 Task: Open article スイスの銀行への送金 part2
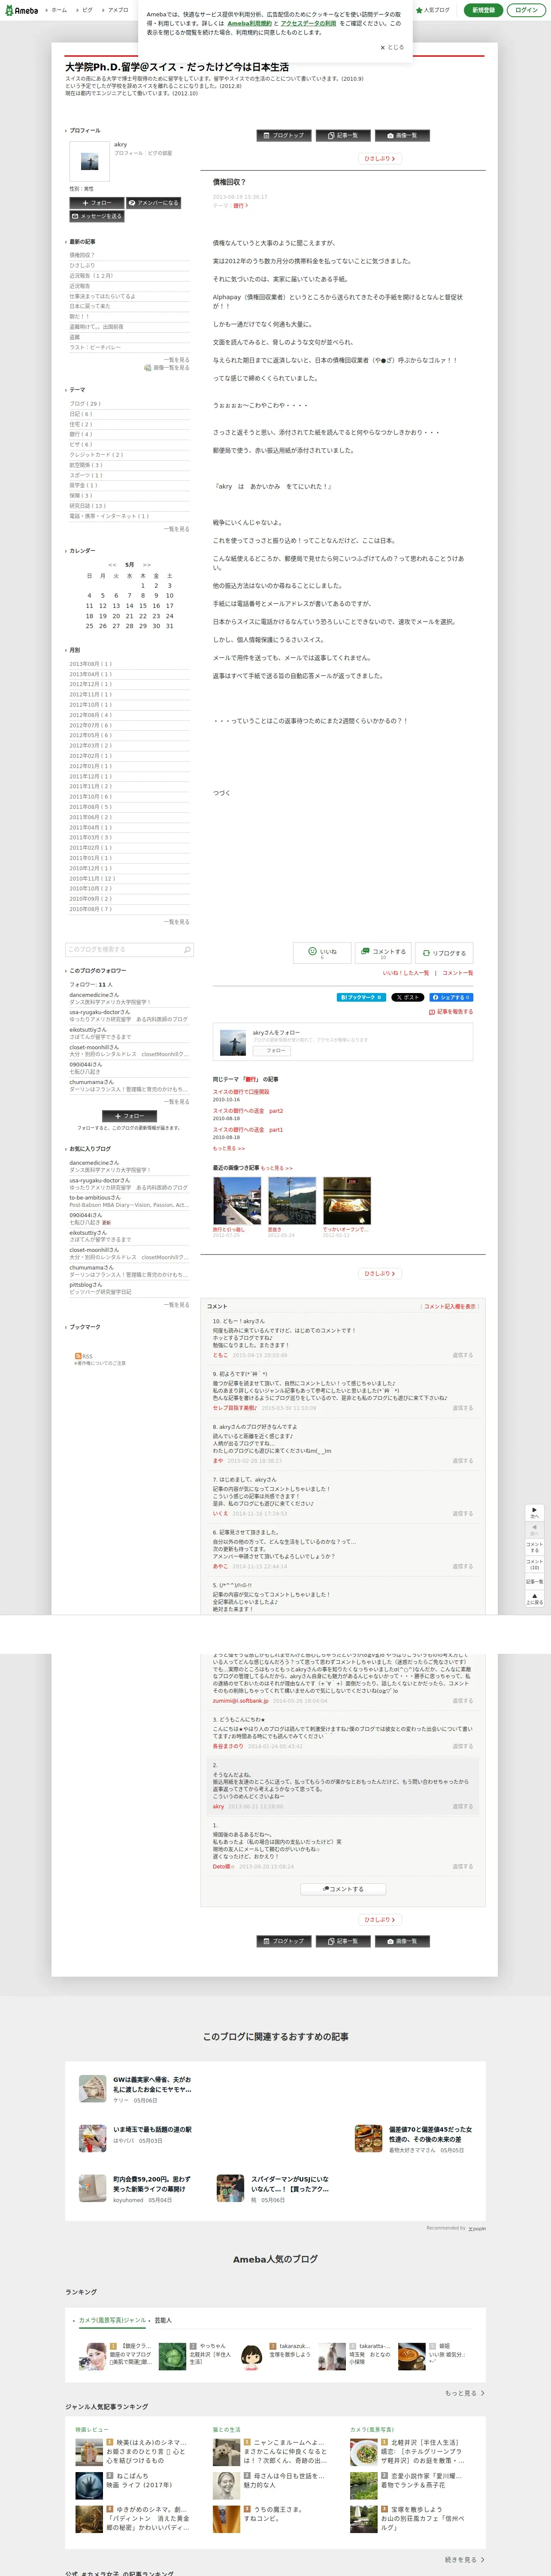pos(248,1111)
